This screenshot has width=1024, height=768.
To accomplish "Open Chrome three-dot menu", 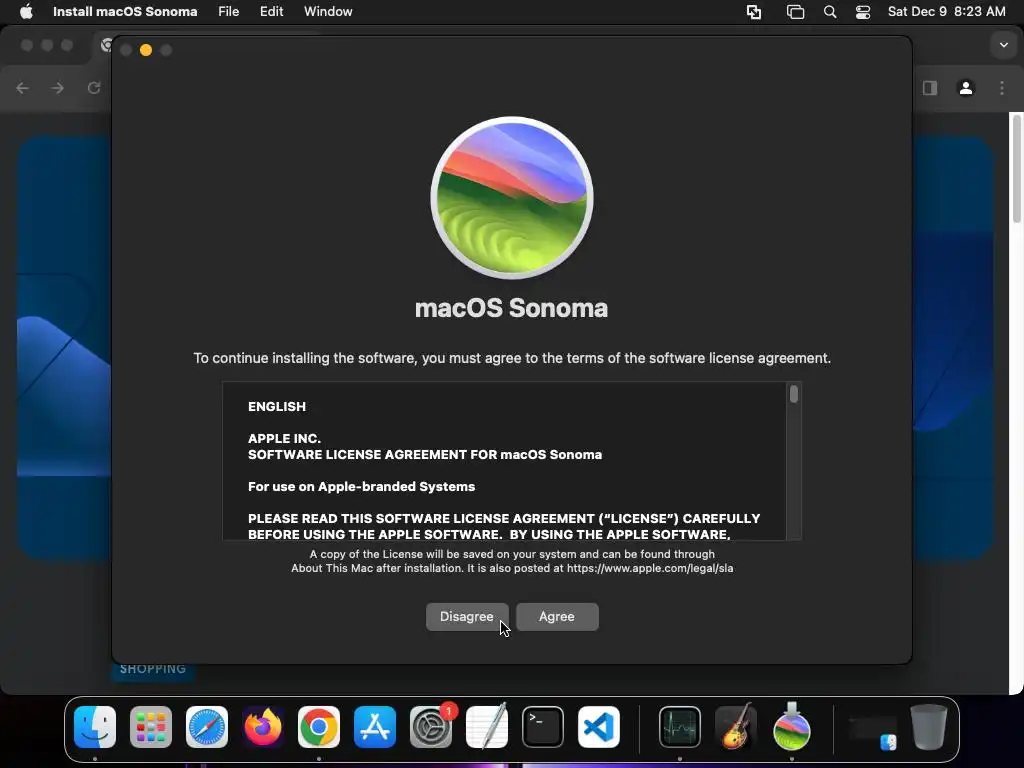I will [x=1002, y=88].
